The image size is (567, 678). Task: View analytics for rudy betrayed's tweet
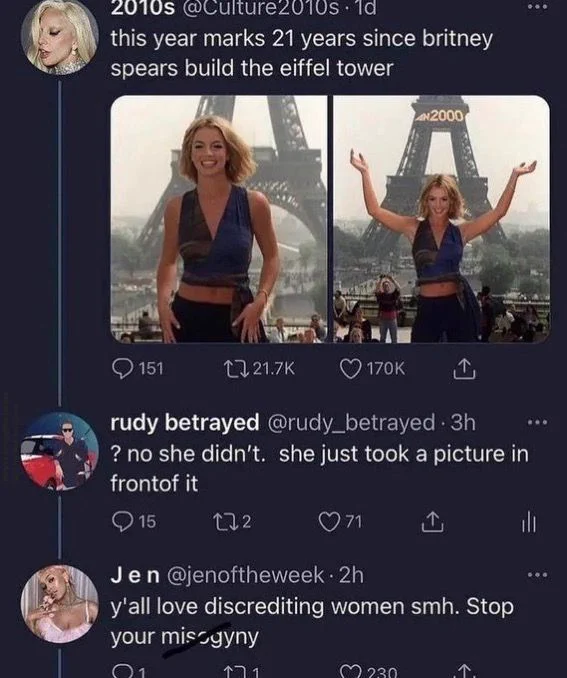coord(529,523)
